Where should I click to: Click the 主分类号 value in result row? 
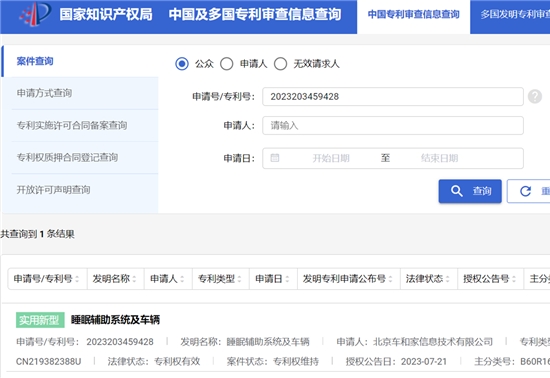(535, 361)
